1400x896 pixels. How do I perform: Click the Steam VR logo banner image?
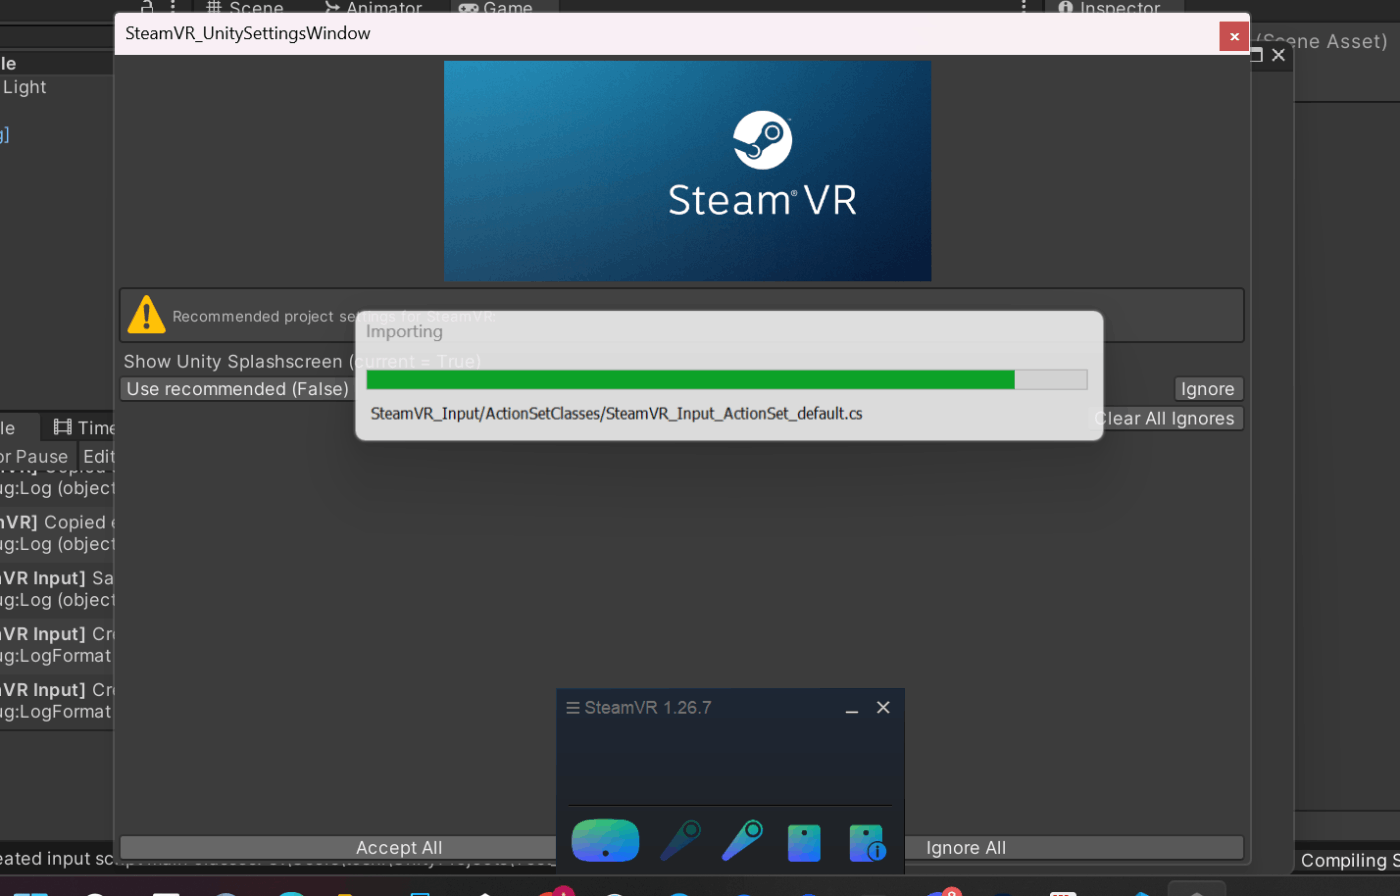point(688,171)
